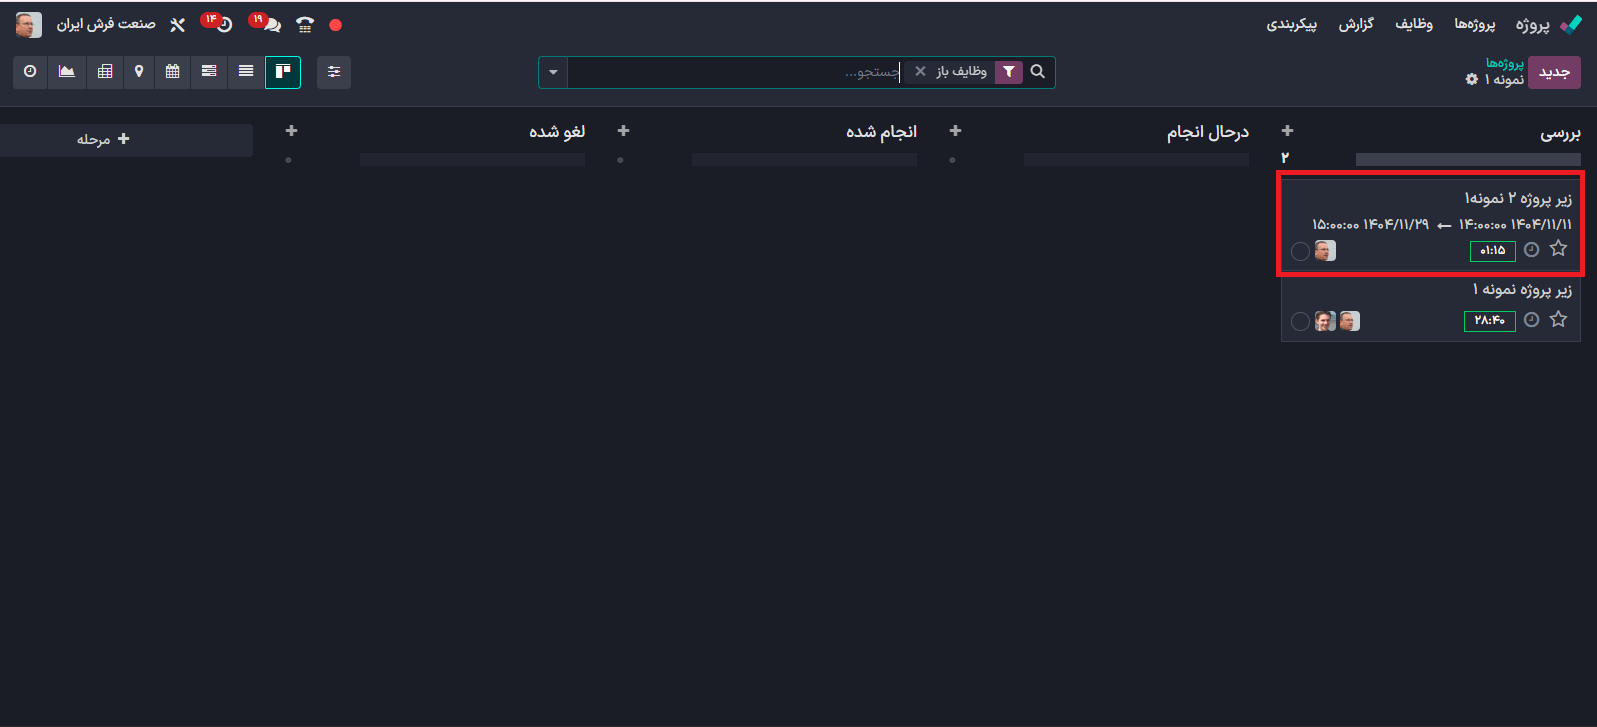
Task: Toggle the priority star on زیر پروژه ۲ نمونه۱
Action: 1558,249
